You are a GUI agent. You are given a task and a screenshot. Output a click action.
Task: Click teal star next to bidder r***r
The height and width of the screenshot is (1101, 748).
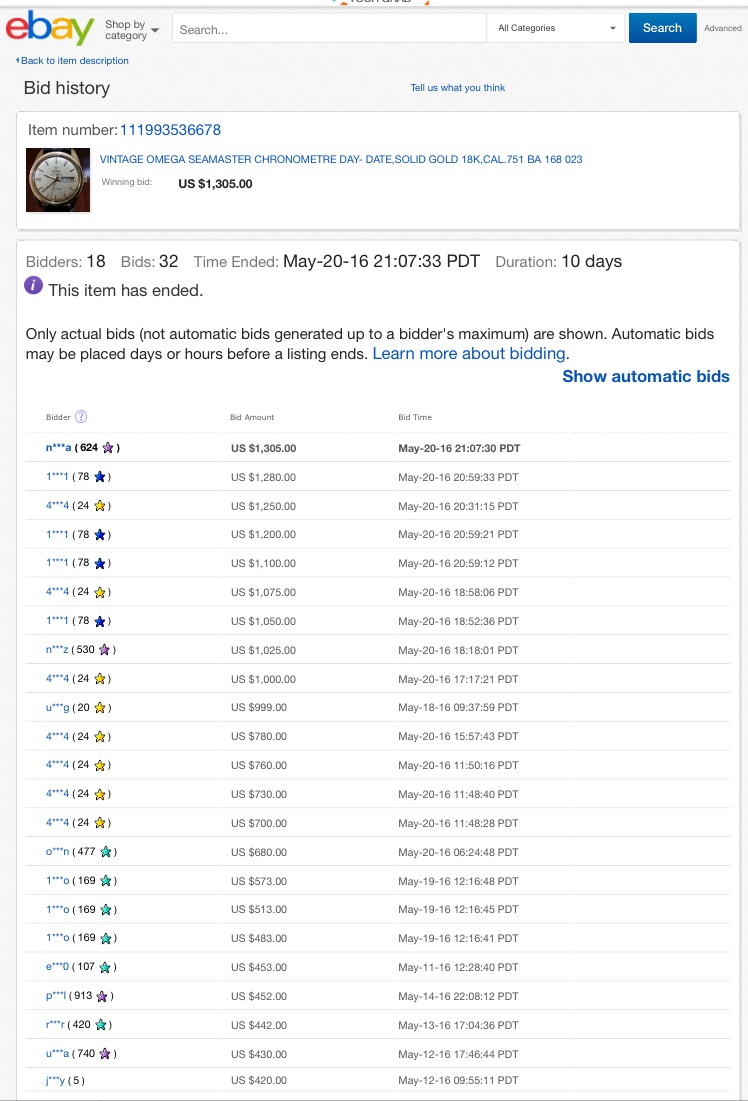click(x=101, y=1025)
